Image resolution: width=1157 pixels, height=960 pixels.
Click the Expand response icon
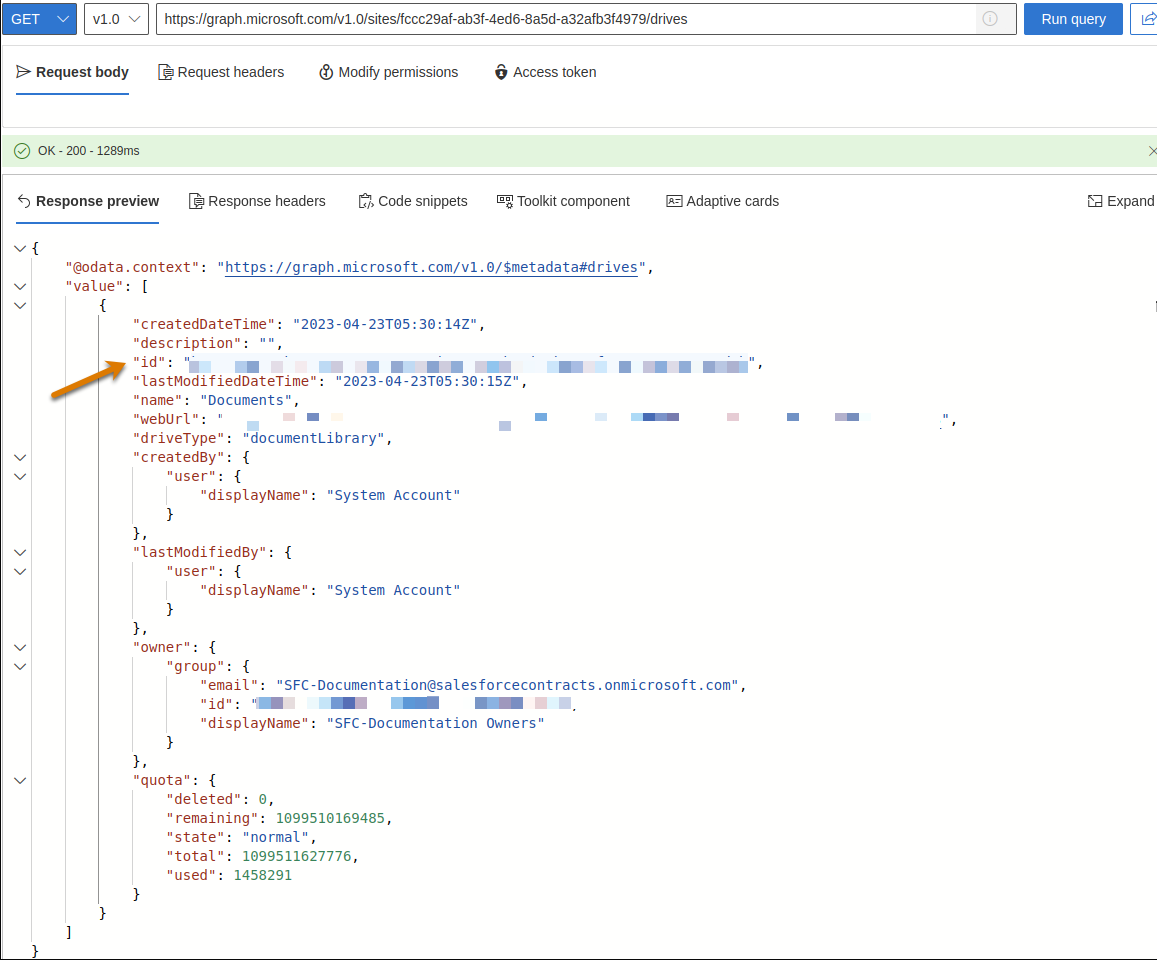click(x=1095, y=201)
